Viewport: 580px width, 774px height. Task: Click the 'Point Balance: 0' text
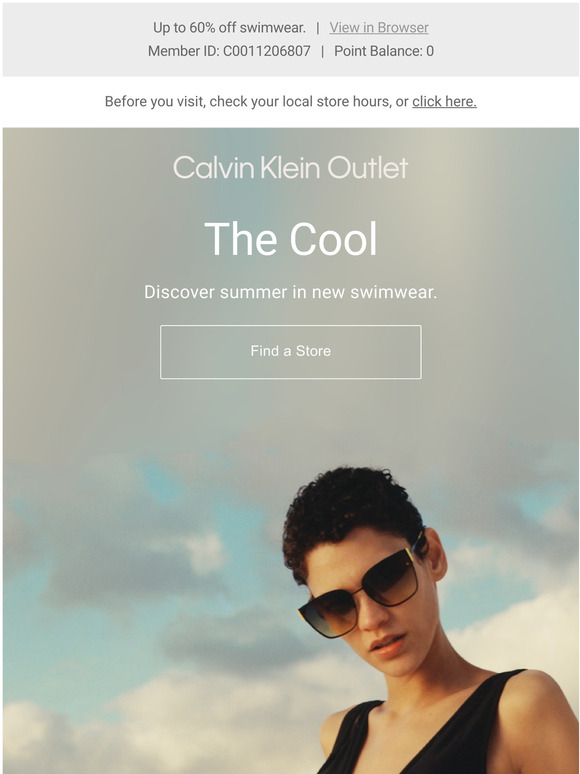[x=384, y=51]
